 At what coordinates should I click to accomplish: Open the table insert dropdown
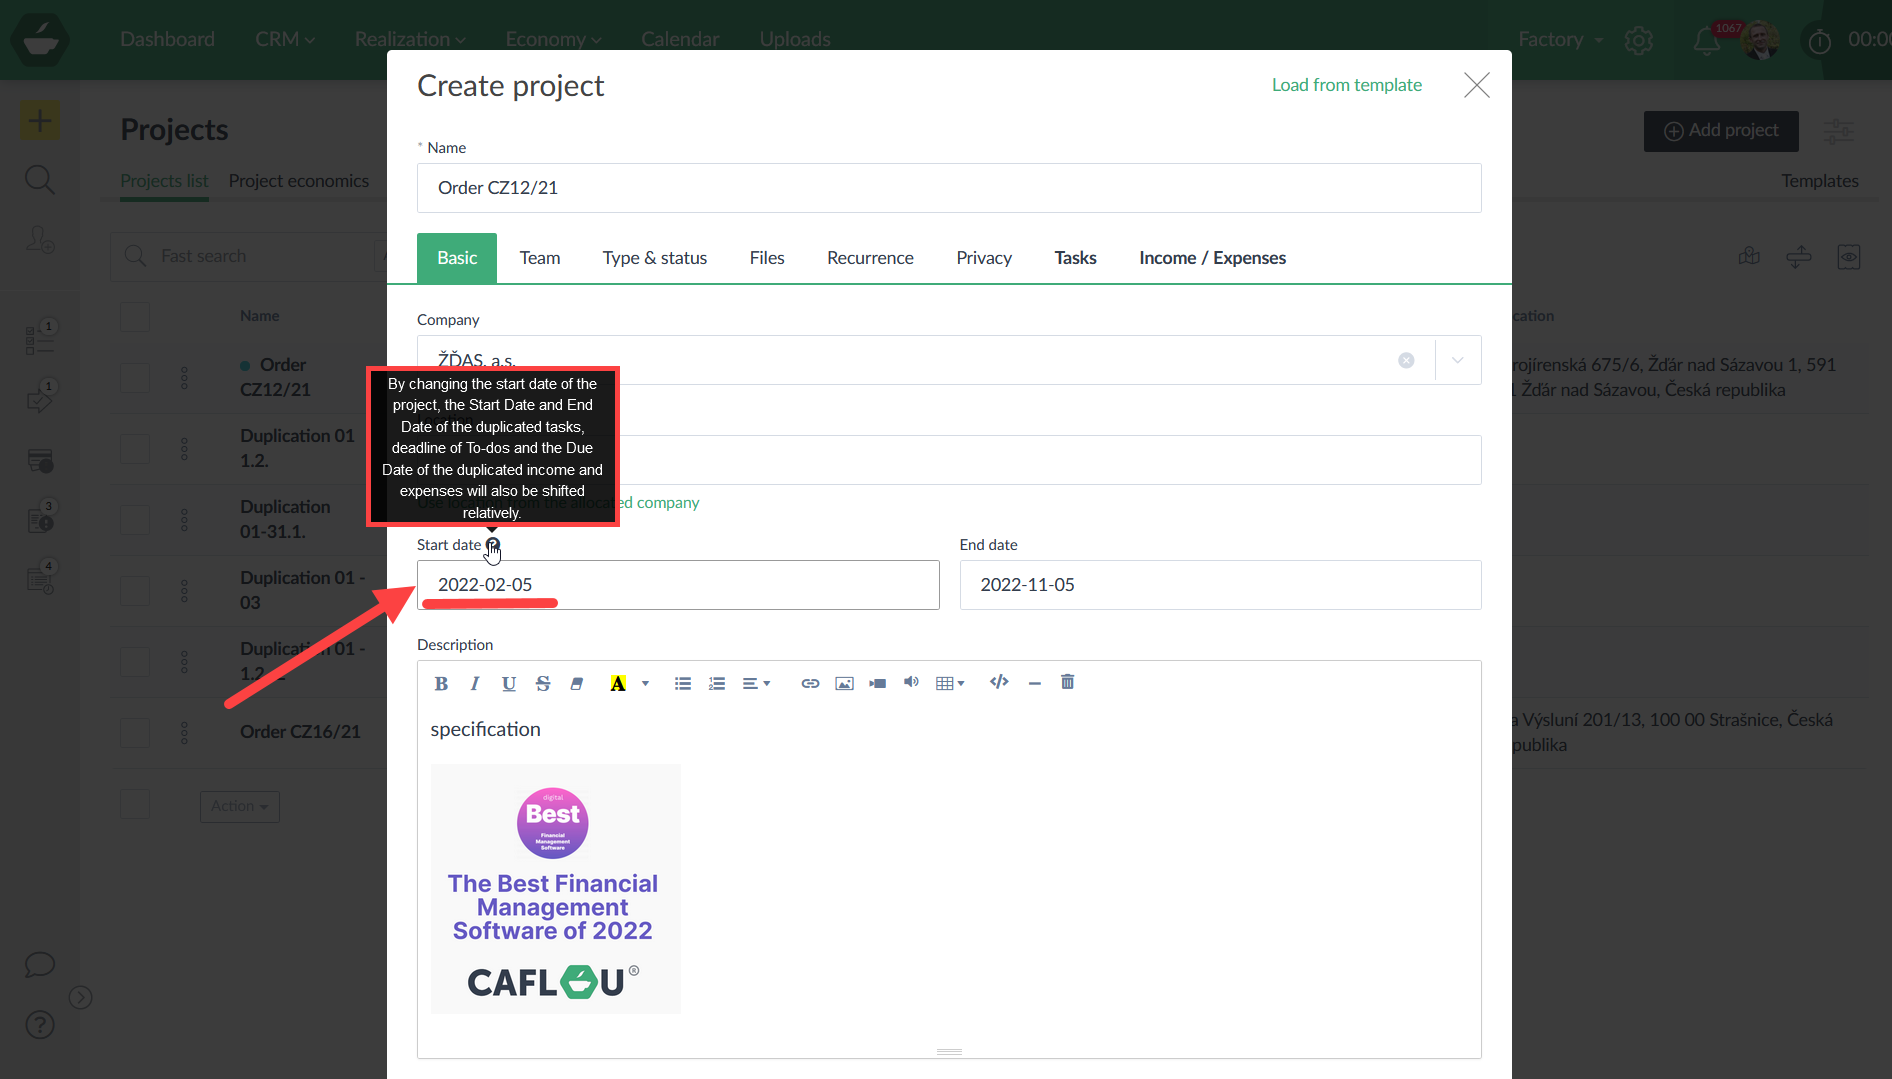[x=950, y=683]
